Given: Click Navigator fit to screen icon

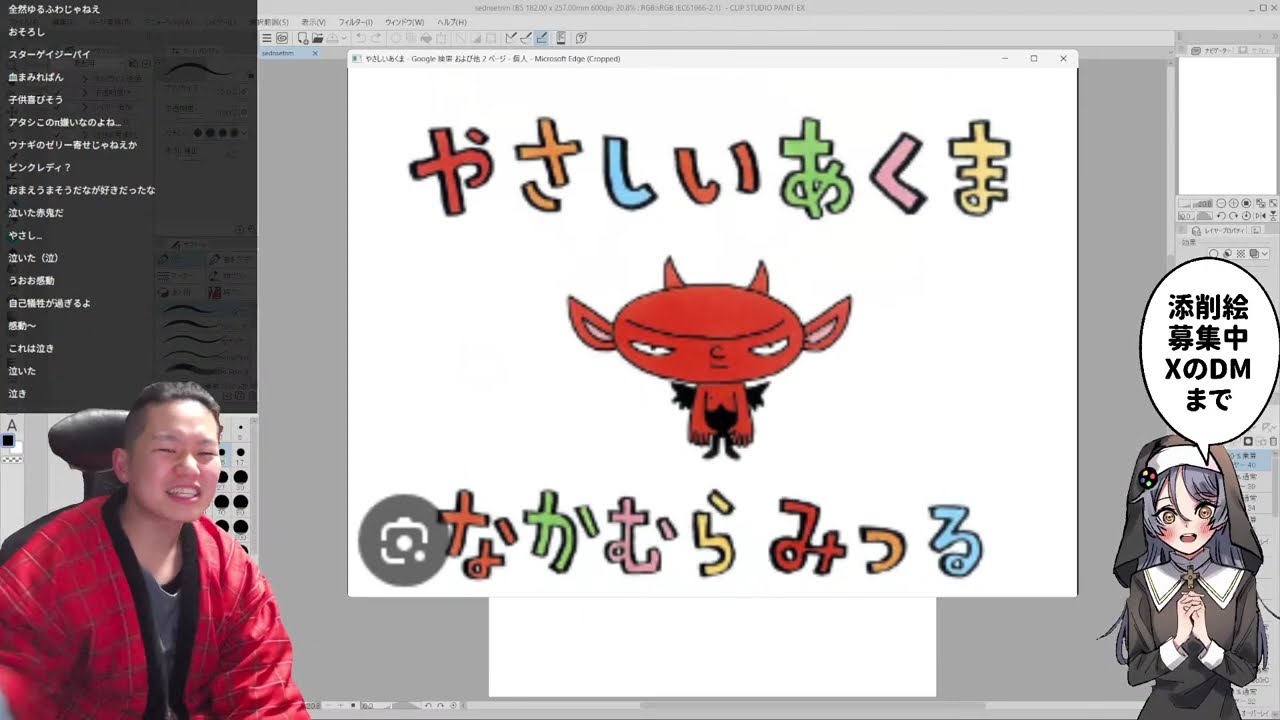Looking at the screenshot, I should tap(1260, 203).
